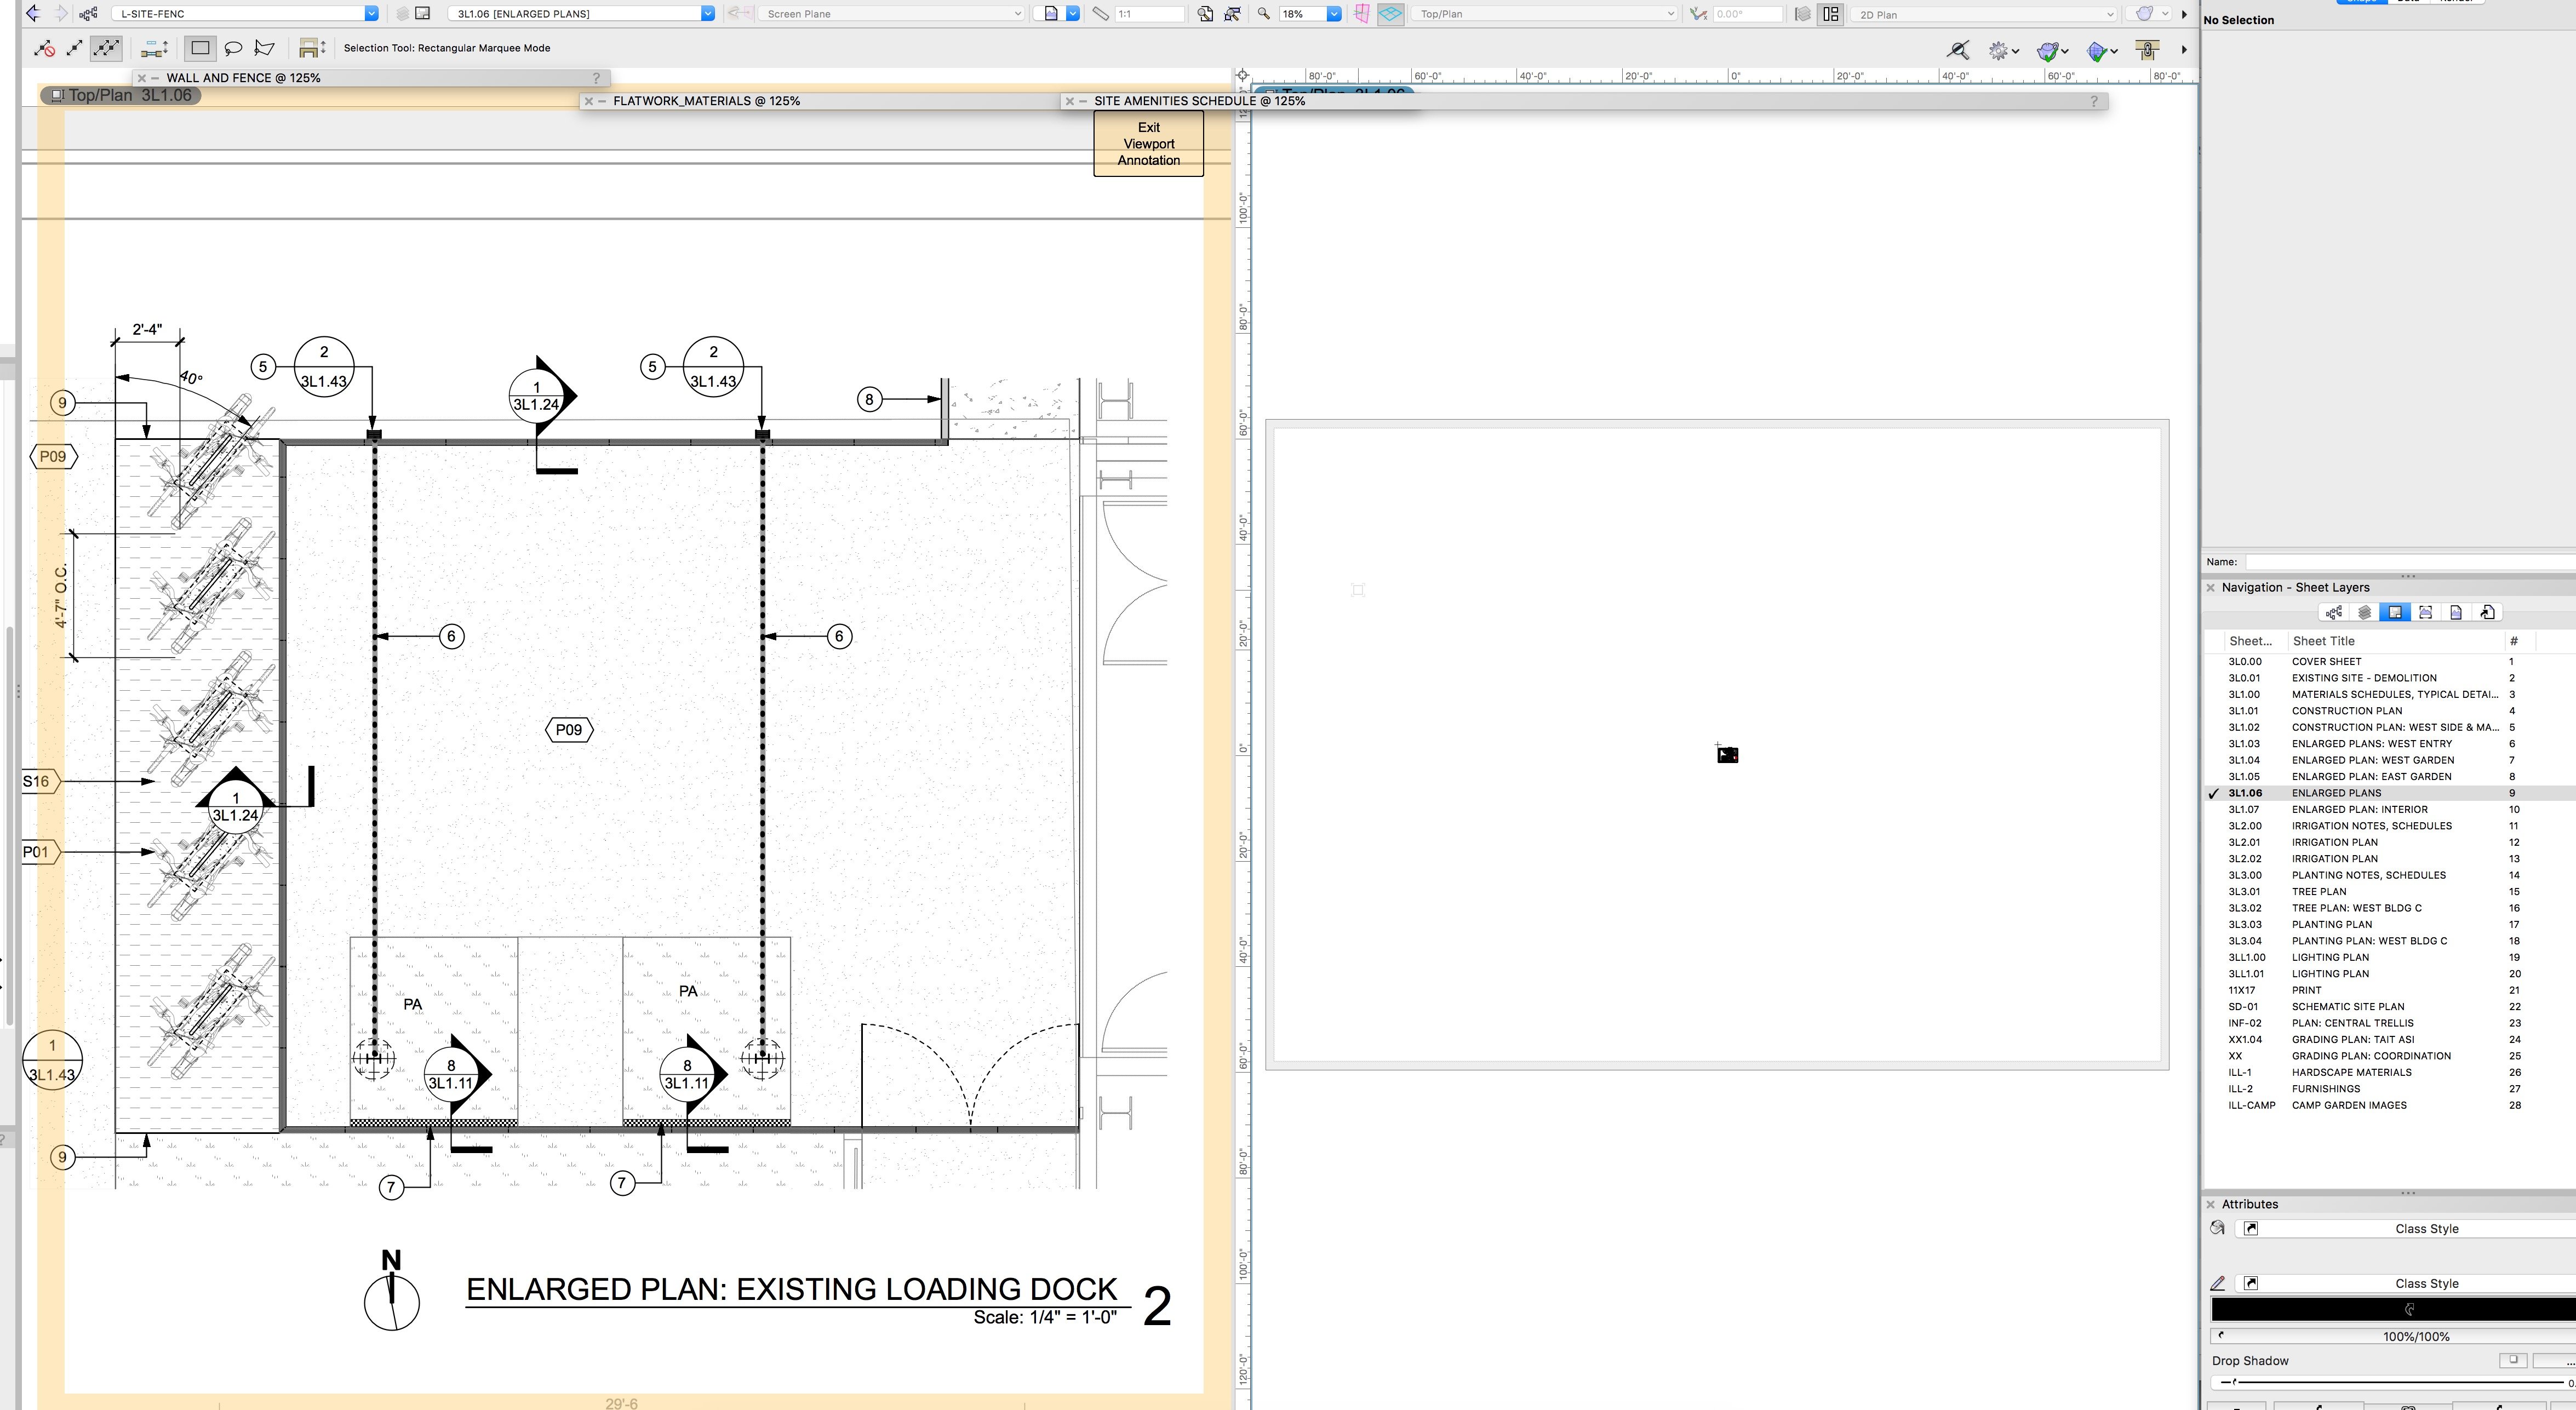This screenshot has height=1410, width=2576.
Task: Click the previous view back arrow
Action: 33,14
